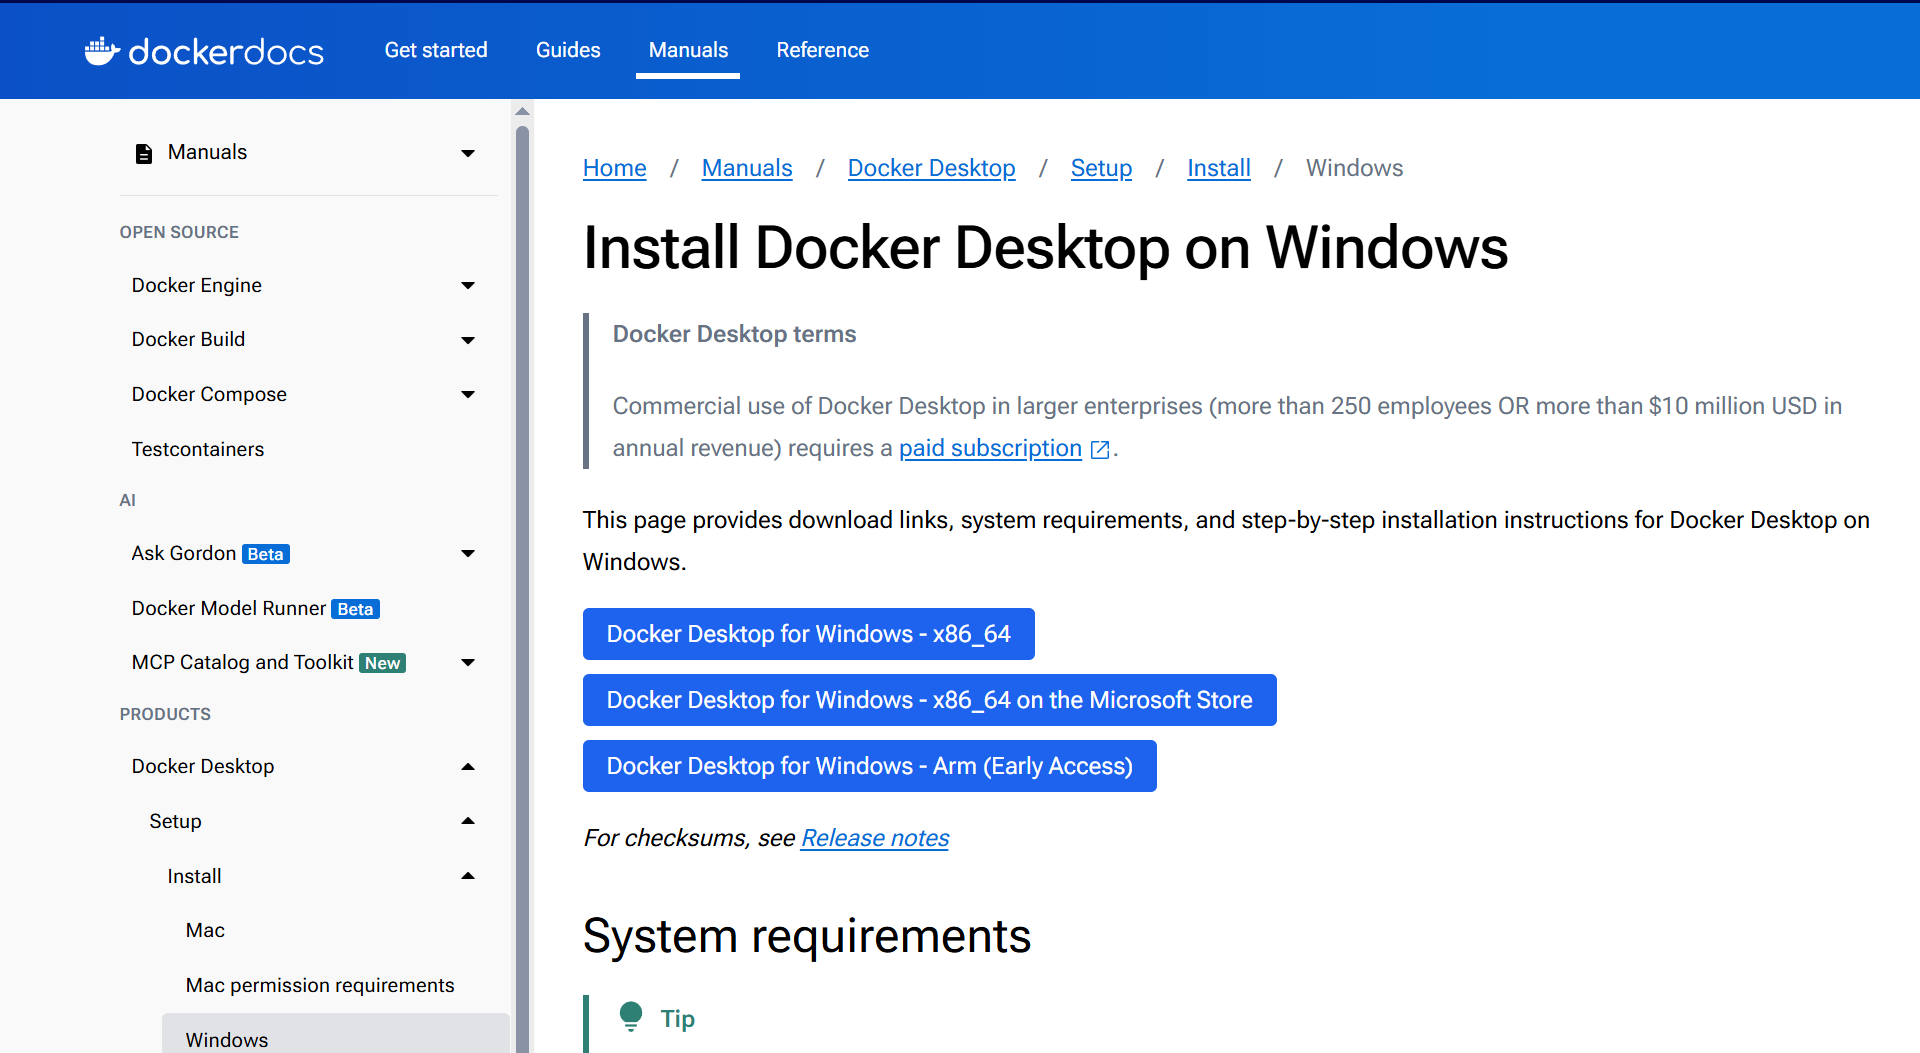
Task: Go to Setup breadcrumb link
Action: click(x=1101, y=168)
